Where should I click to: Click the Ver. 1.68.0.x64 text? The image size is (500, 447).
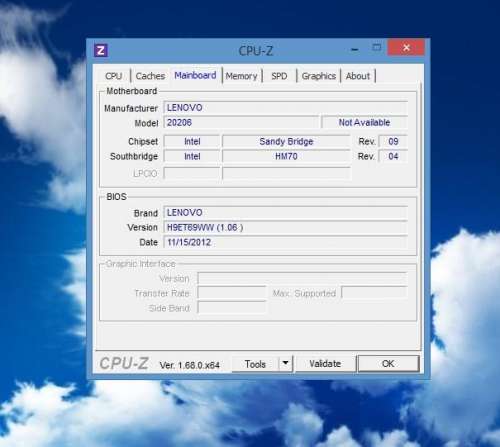(189, 365)
